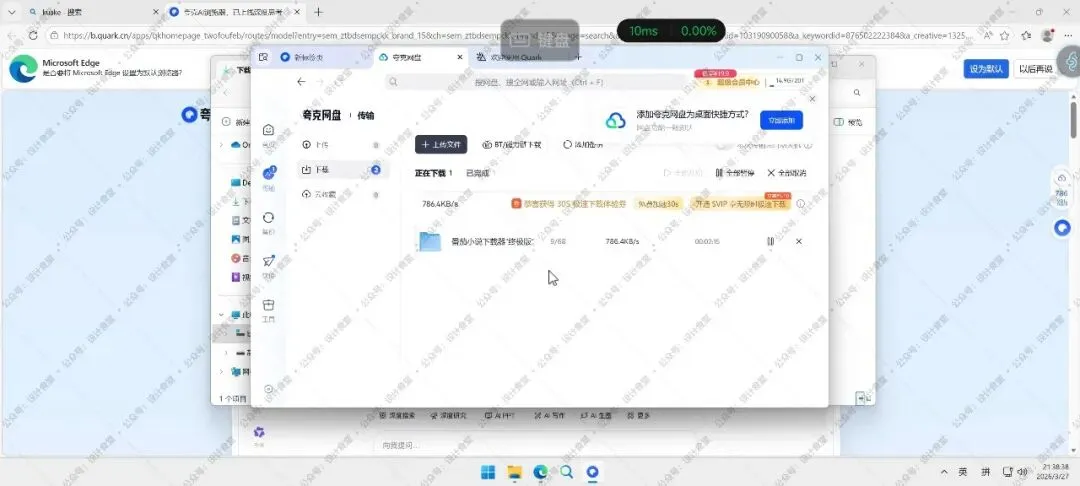Open the Quark app from the taskbar
This screenshot has height=486, width=1080.
[x=592, y=472]
